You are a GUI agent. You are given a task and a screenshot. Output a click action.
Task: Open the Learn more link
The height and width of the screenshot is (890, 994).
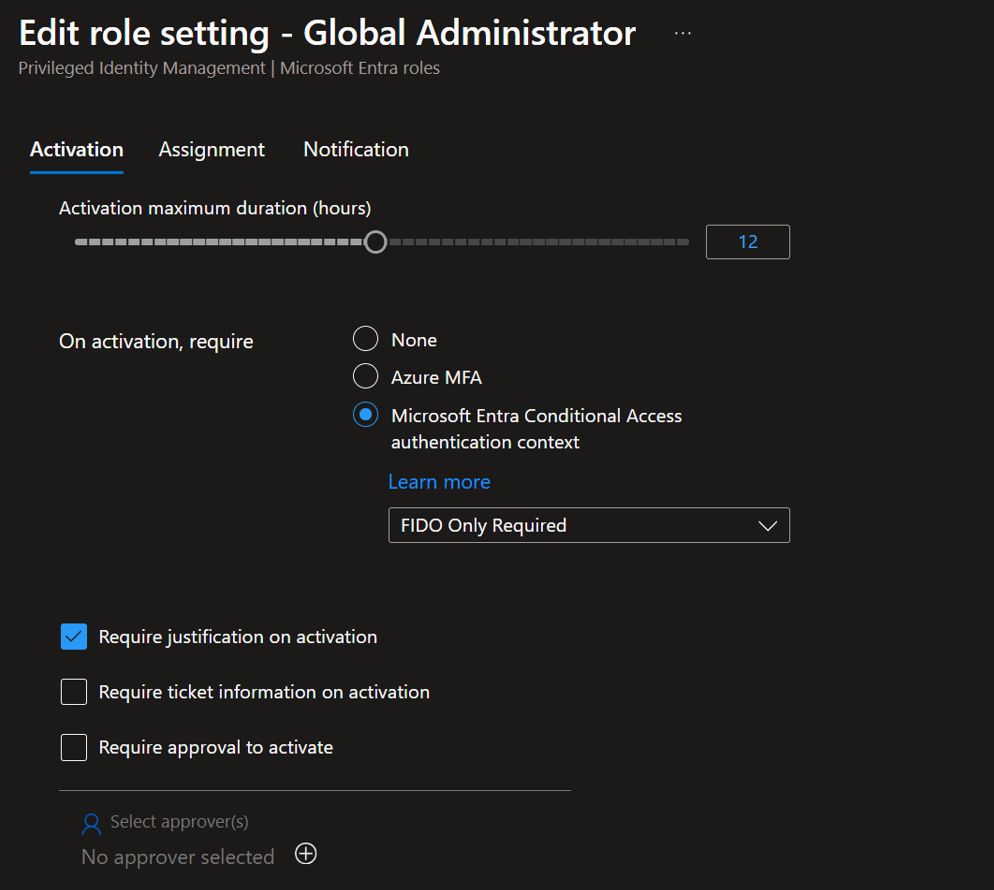point(439,482)
